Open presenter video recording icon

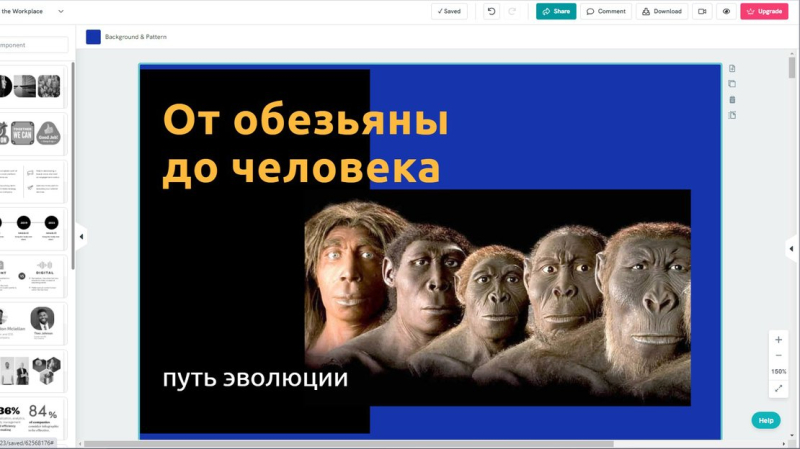click(x=702, y=11)
